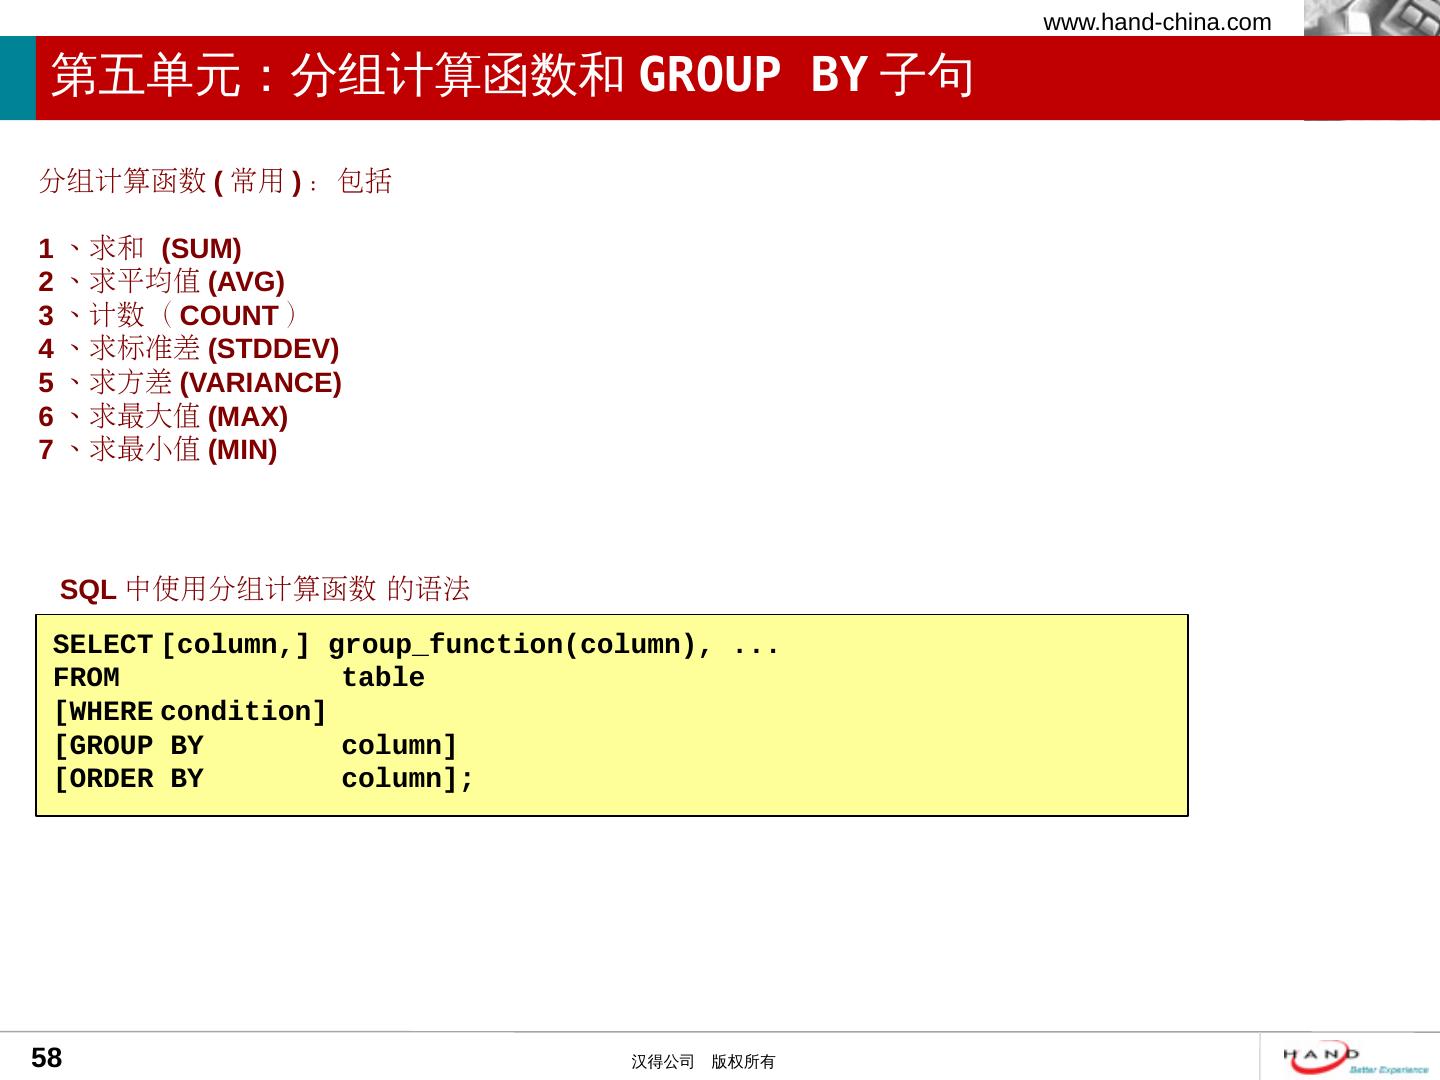Select the line '2、求平均值 (AVG)'

[x=162, y=282]
